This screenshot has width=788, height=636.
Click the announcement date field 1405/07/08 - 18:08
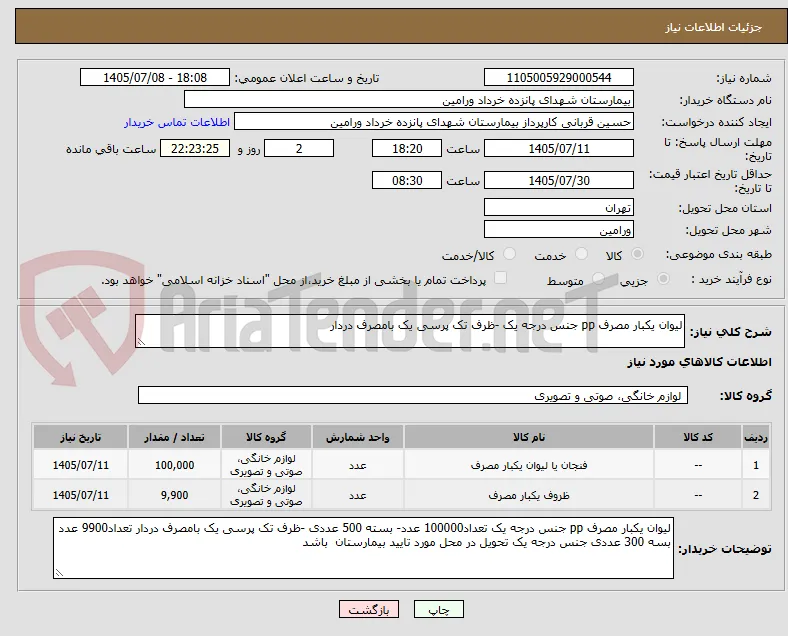point(155,77)
